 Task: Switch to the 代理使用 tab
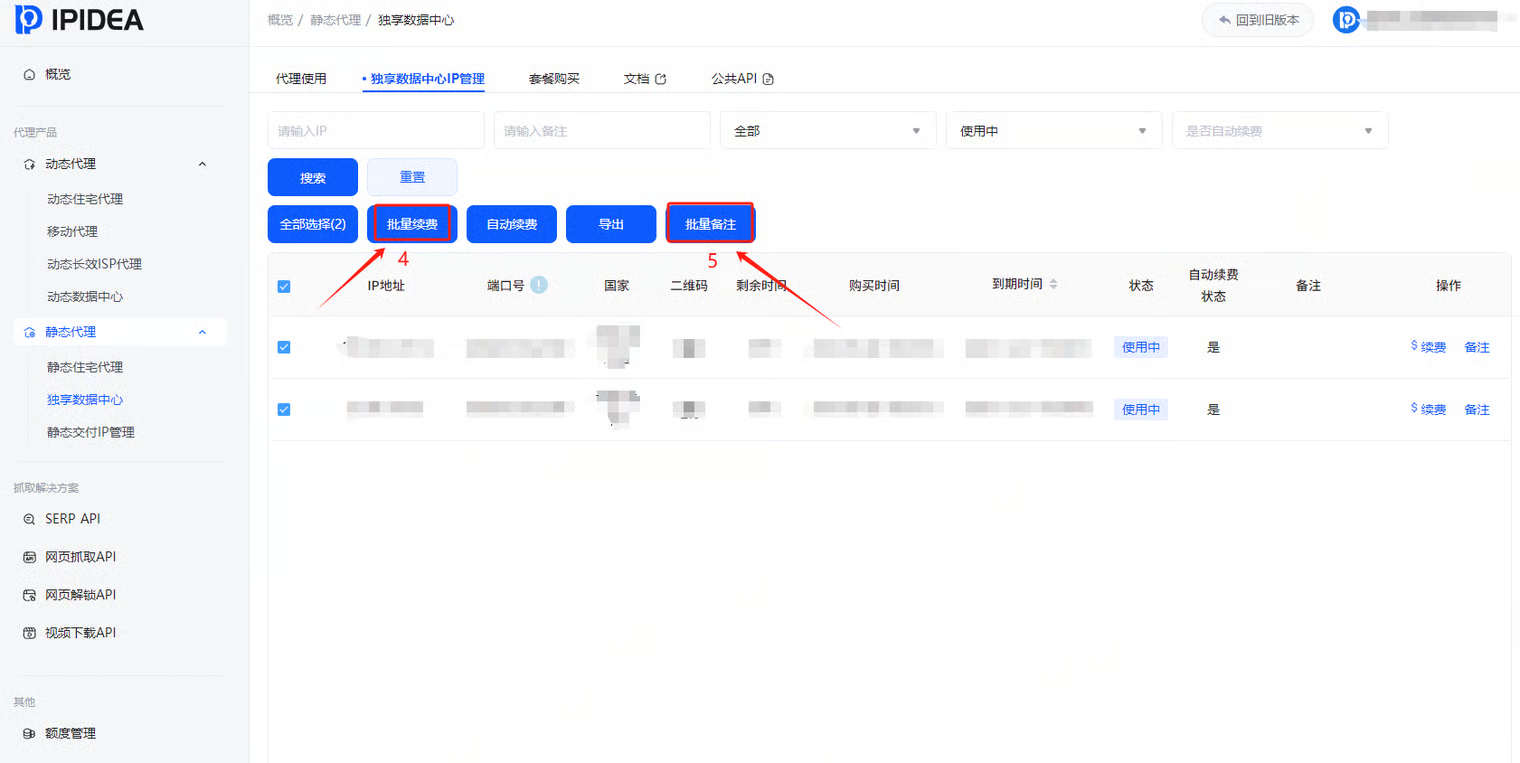pyautogui.click(x=301, y=78)
